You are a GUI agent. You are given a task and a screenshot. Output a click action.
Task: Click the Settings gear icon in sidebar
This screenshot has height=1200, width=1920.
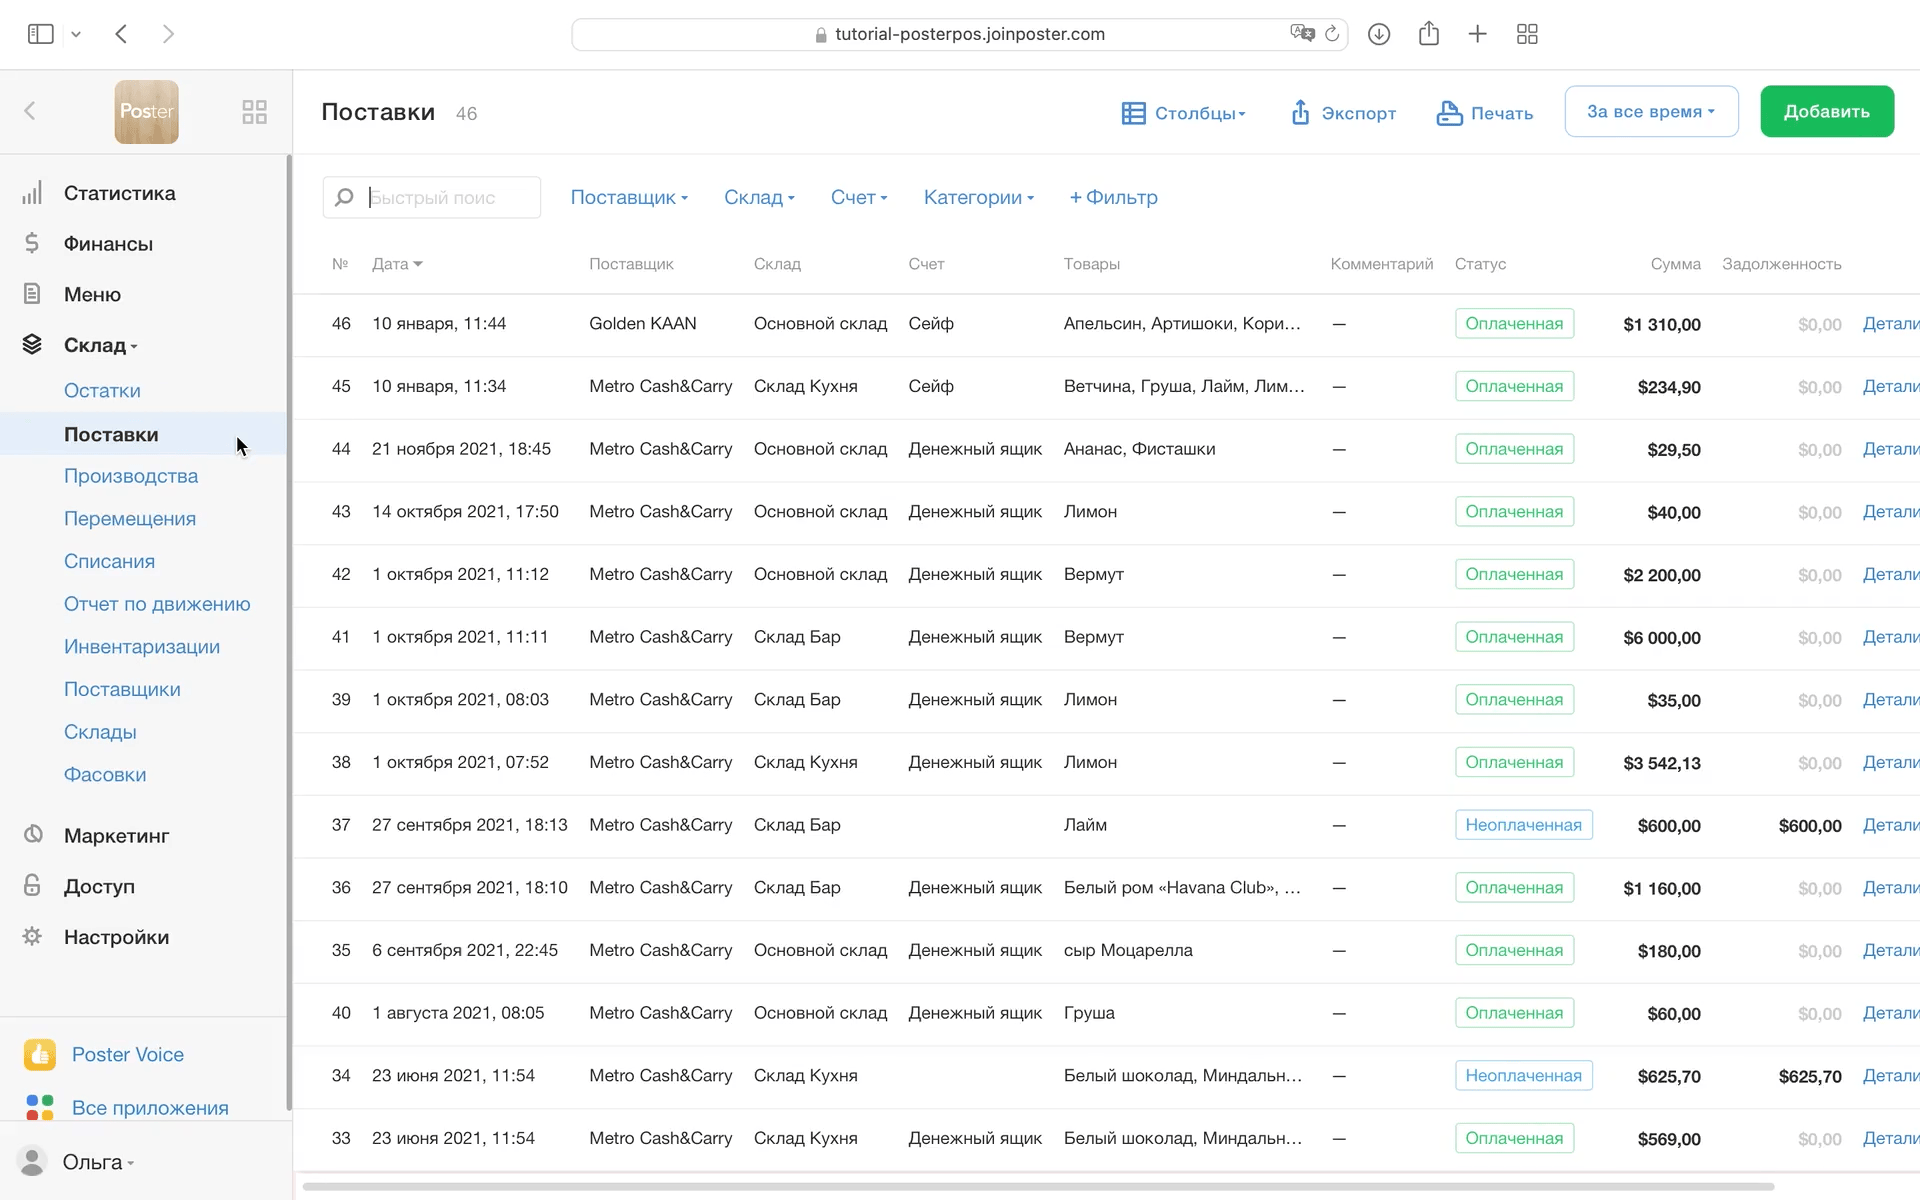pyautogui.click(x=32, y=936)
